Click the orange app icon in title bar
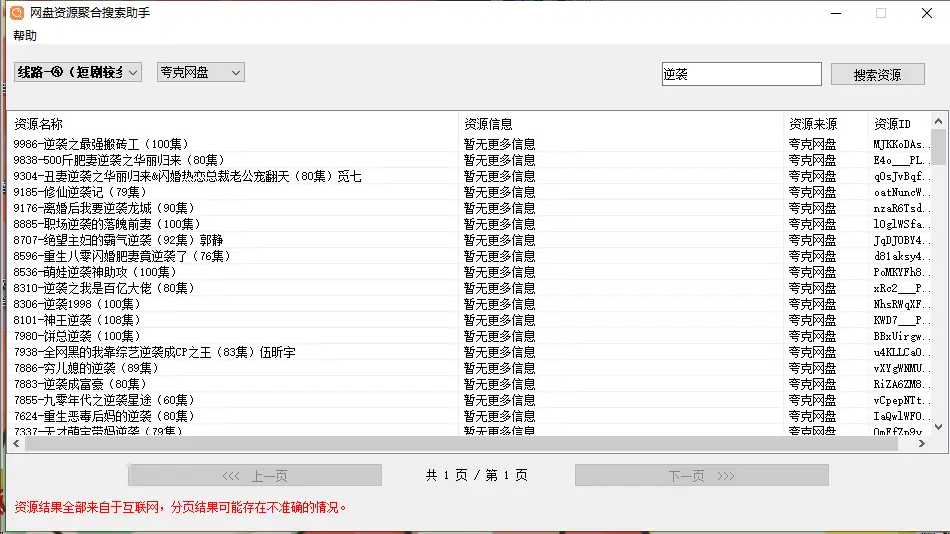The image size is (950, 534). (16, 13)
